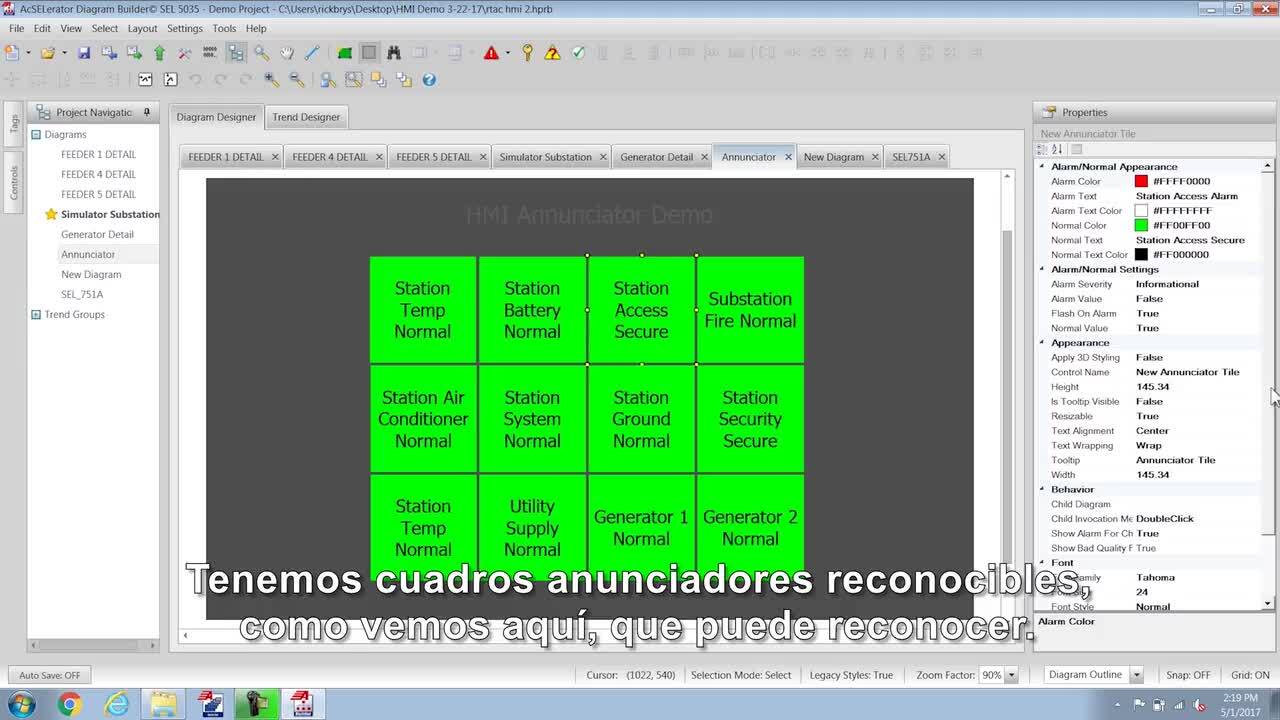The height and width of the screenshot is (720, 1280).
Task: Open the binoculars Find tool
Action: click(394, 53)
